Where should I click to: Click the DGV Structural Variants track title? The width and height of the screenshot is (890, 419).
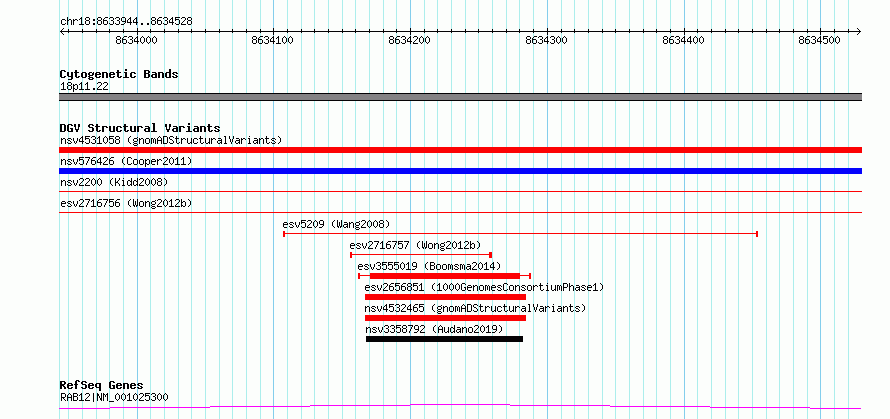point(140,128)
